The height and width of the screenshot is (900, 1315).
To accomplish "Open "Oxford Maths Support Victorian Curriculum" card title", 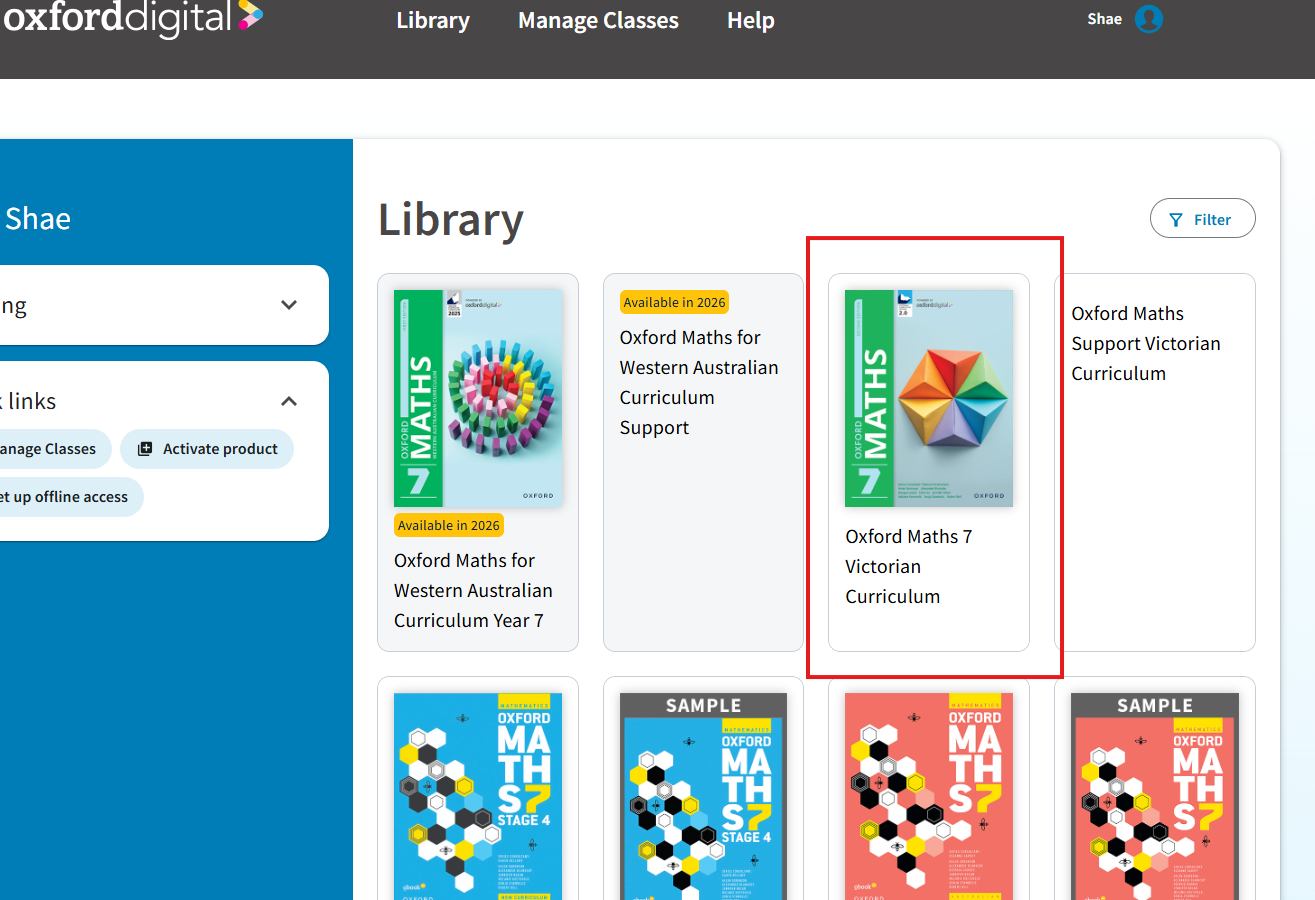I will pyautogui.click(x=1146, y=343).
